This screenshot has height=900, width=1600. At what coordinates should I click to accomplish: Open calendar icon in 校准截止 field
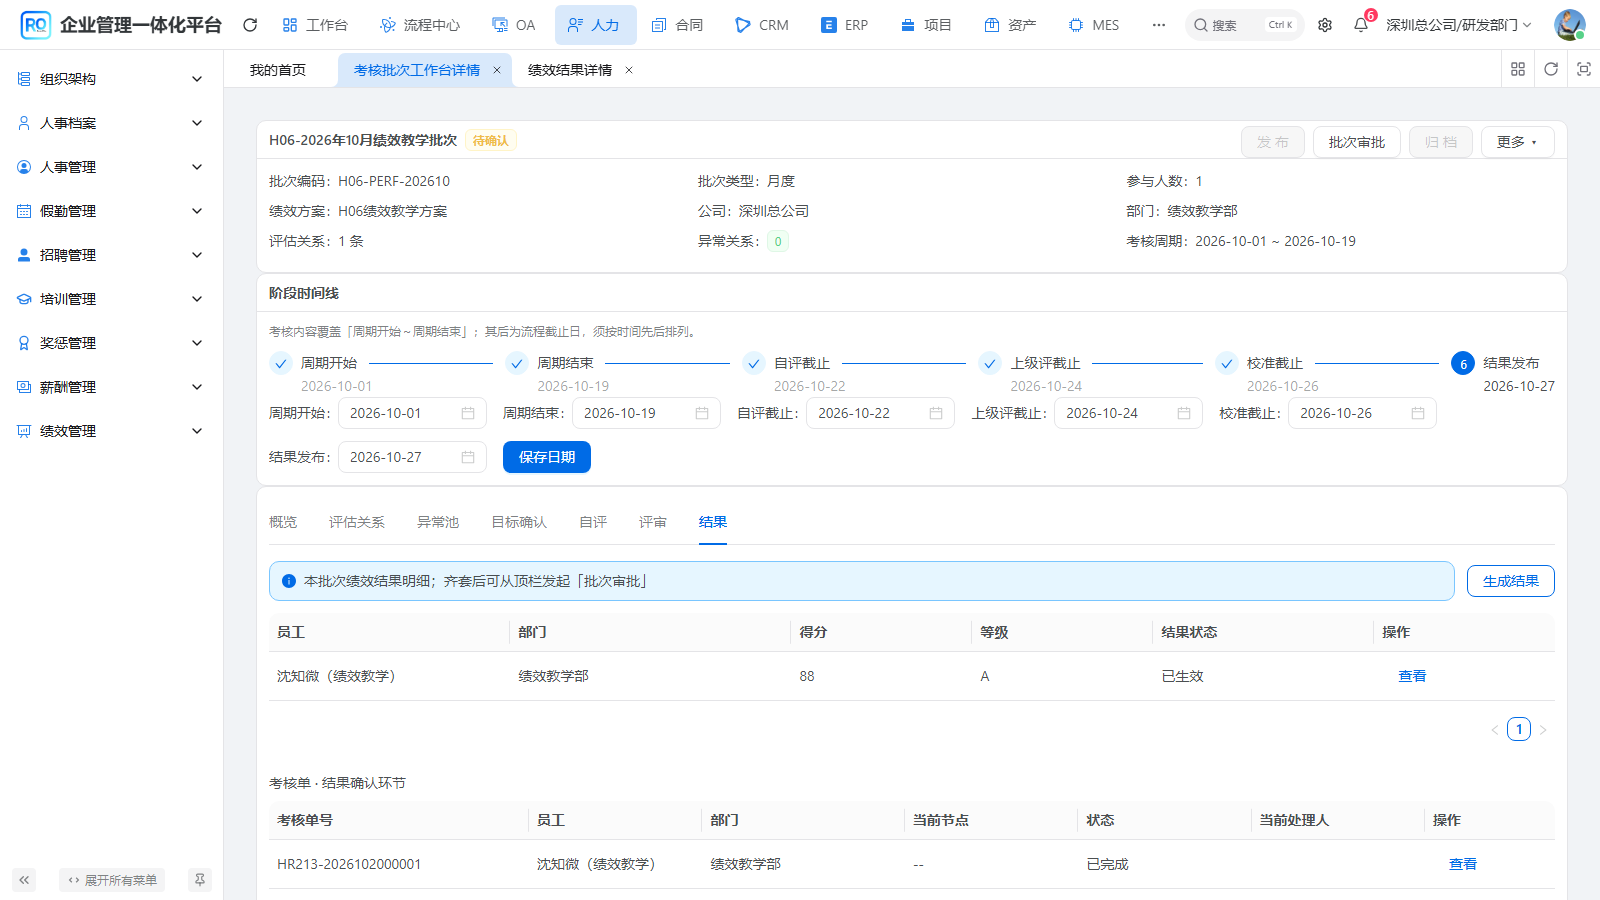[x=1418, y=413]
